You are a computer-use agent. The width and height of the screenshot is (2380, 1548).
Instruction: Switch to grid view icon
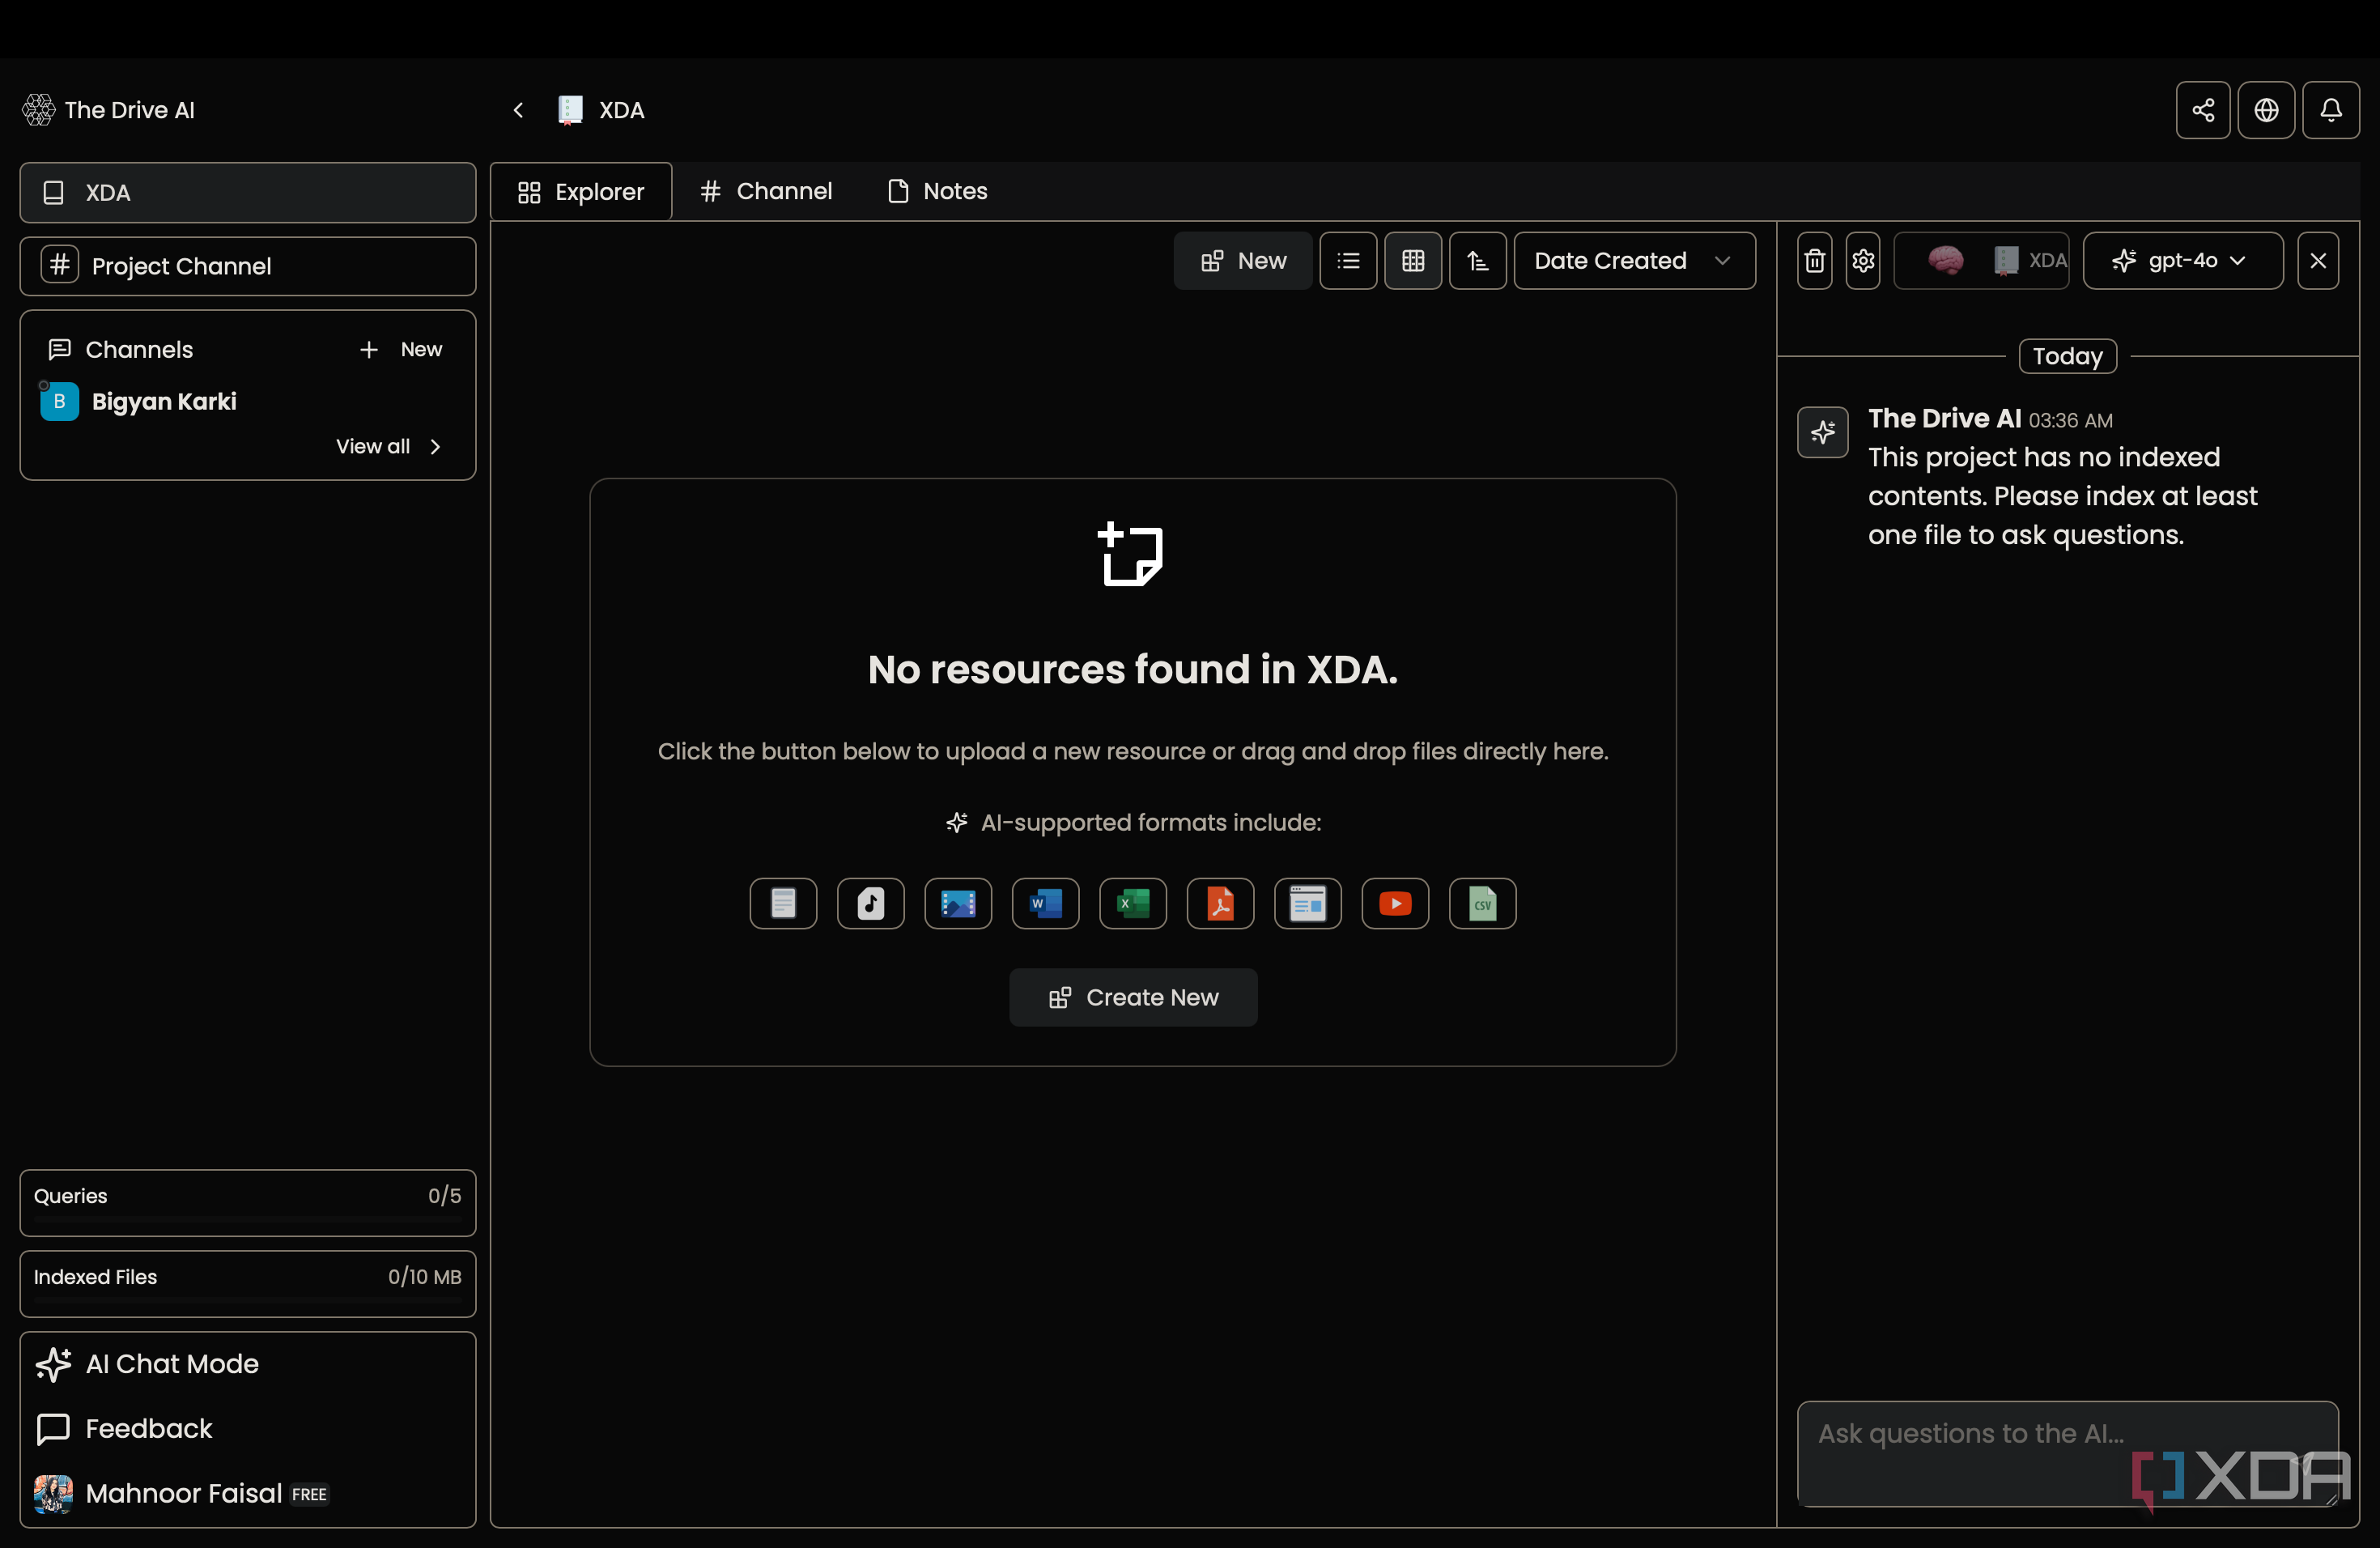click(x=1413, y=261)
